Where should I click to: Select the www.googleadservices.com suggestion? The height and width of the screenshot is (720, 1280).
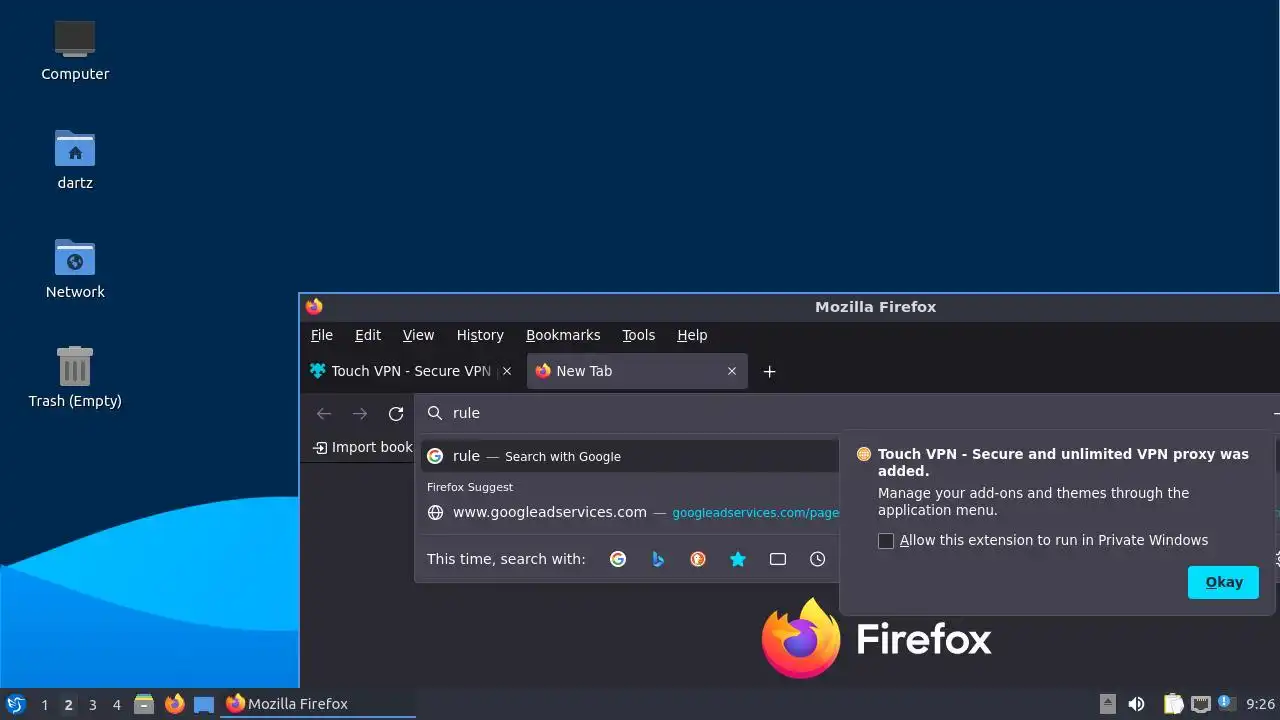(629, 512)
